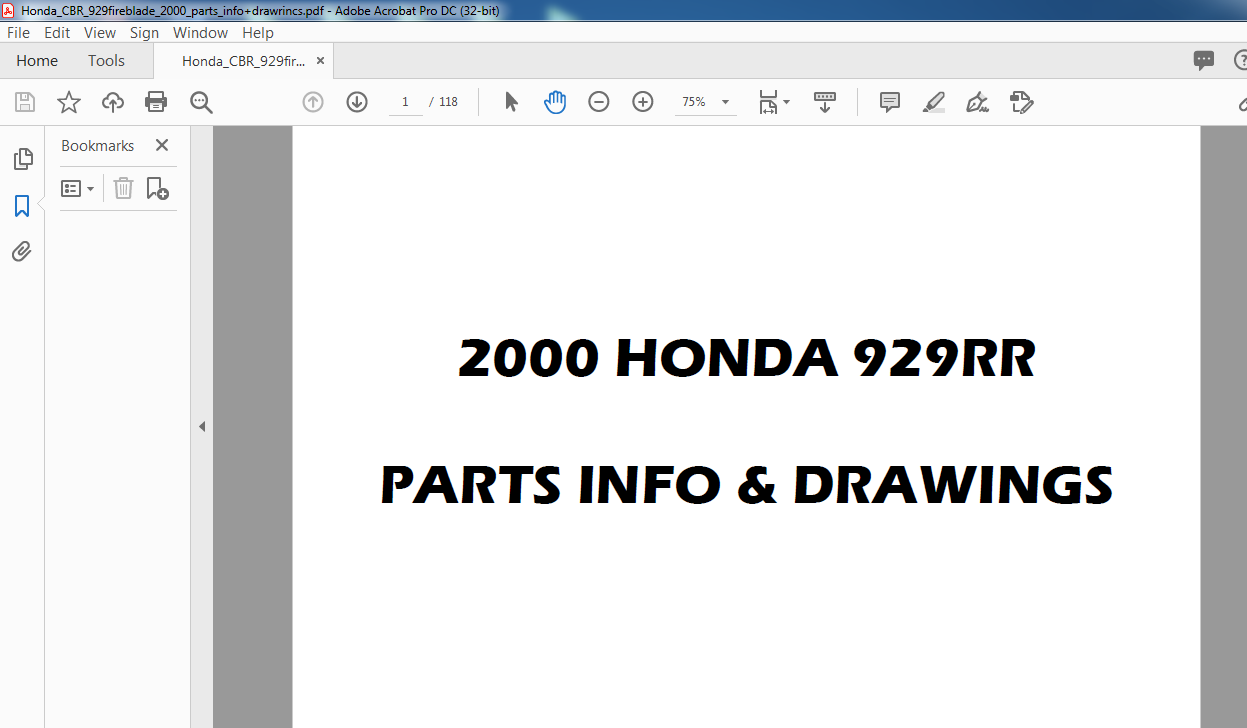Viewport: 1247px width, 728px height.
Task: Open the Sign menu
Action: 144,33
